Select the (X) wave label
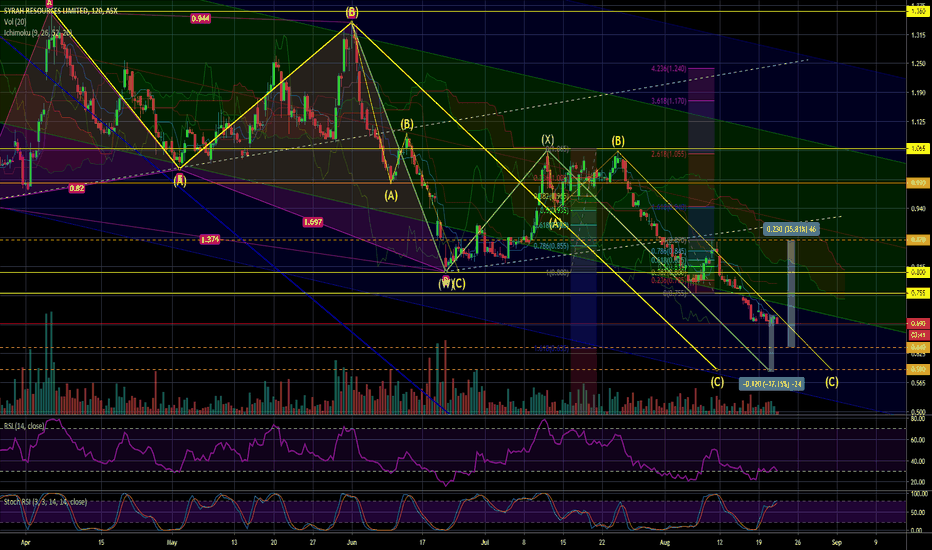Image resolution: width=932 pixels, height=550 pixels. (x=547, y=139)
